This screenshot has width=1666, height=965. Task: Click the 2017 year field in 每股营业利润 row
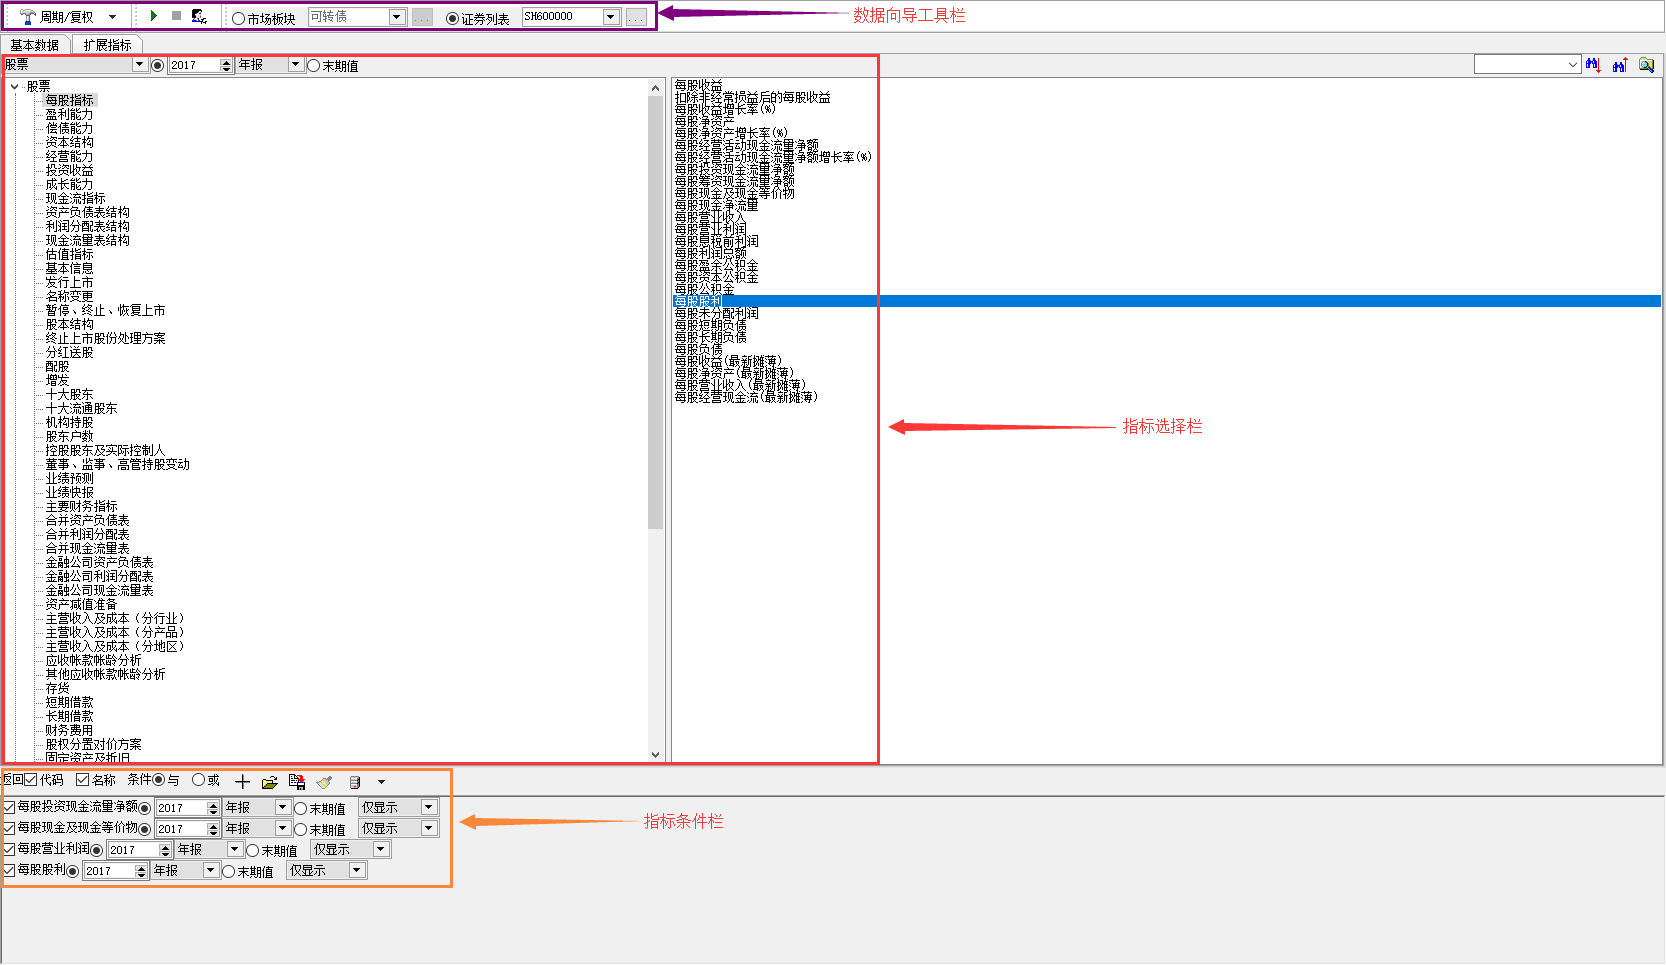134,850
